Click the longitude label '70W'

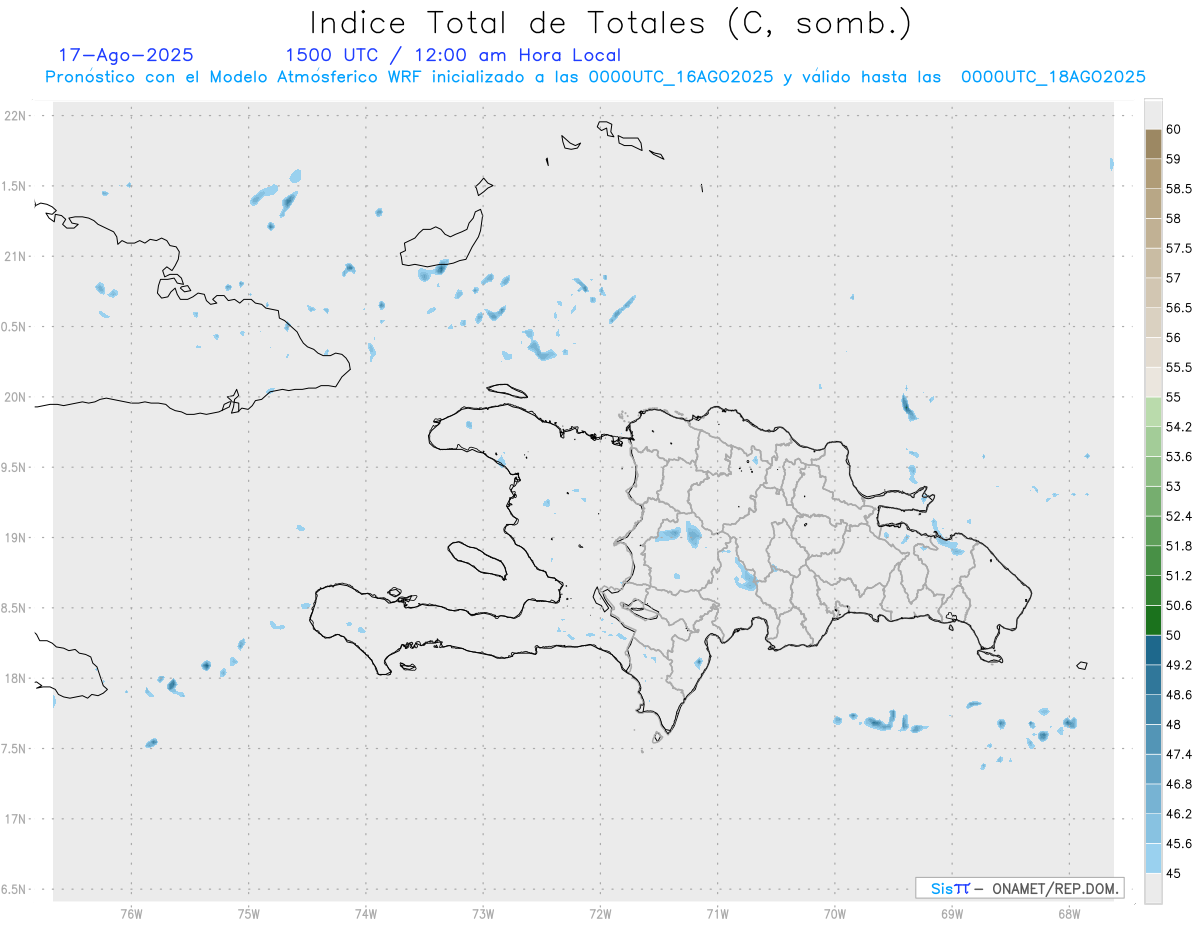pyautogui.click(x=834, y=914)
